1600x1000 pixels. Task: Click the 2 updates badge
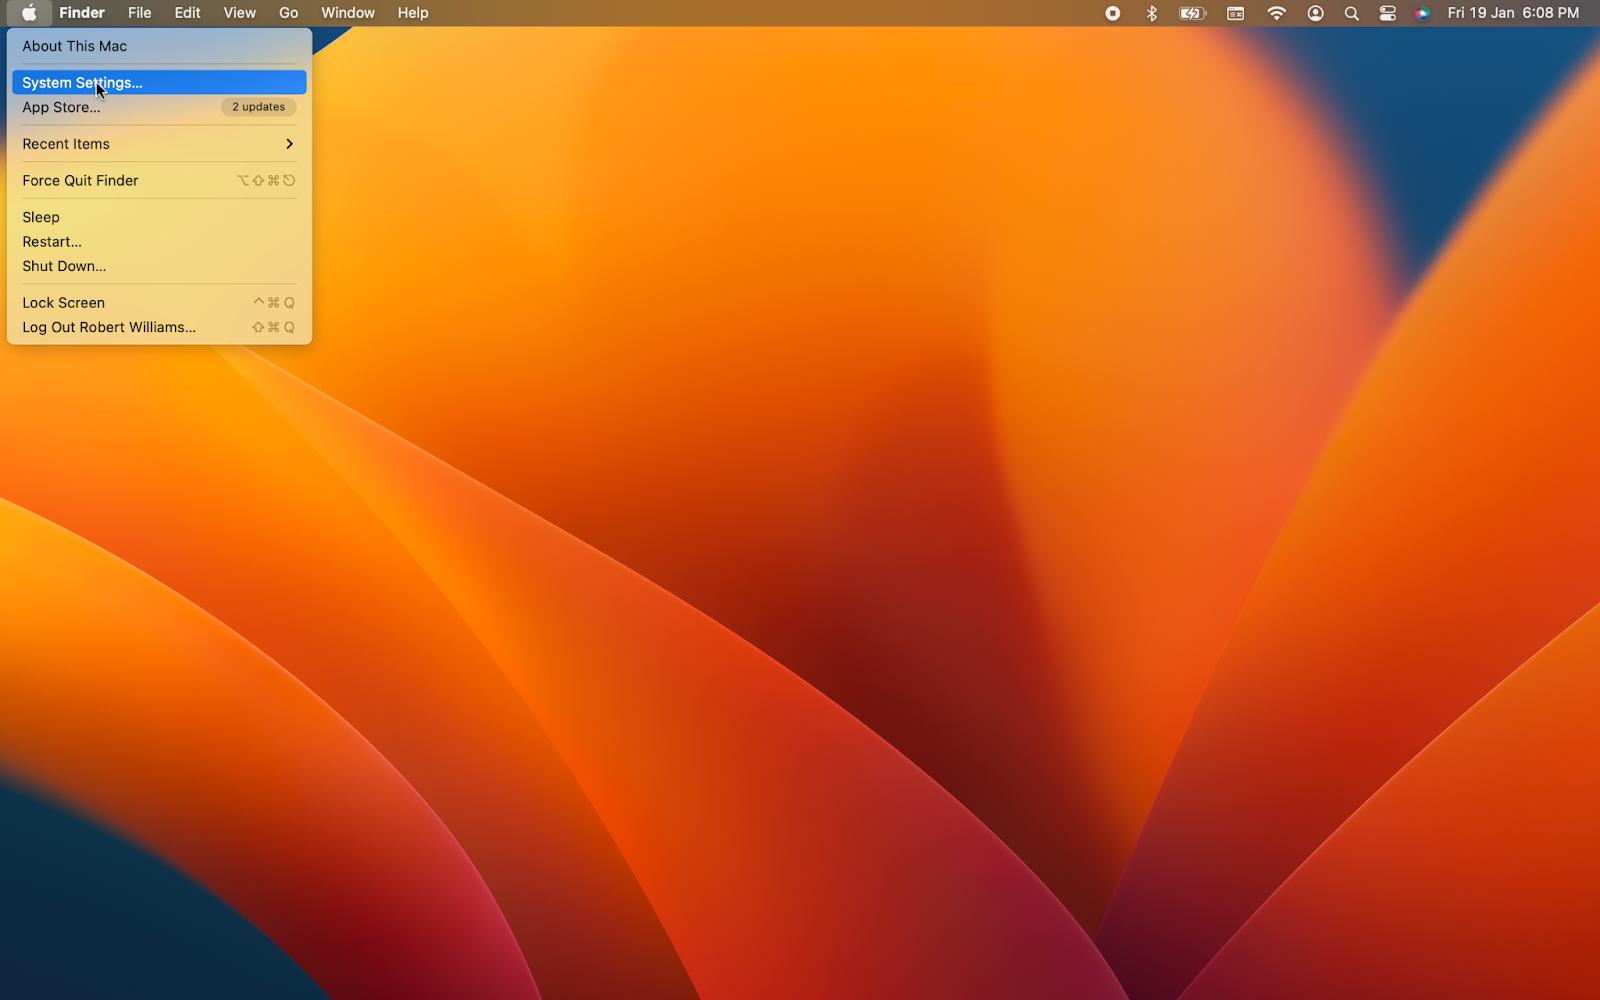coord(258,107)
